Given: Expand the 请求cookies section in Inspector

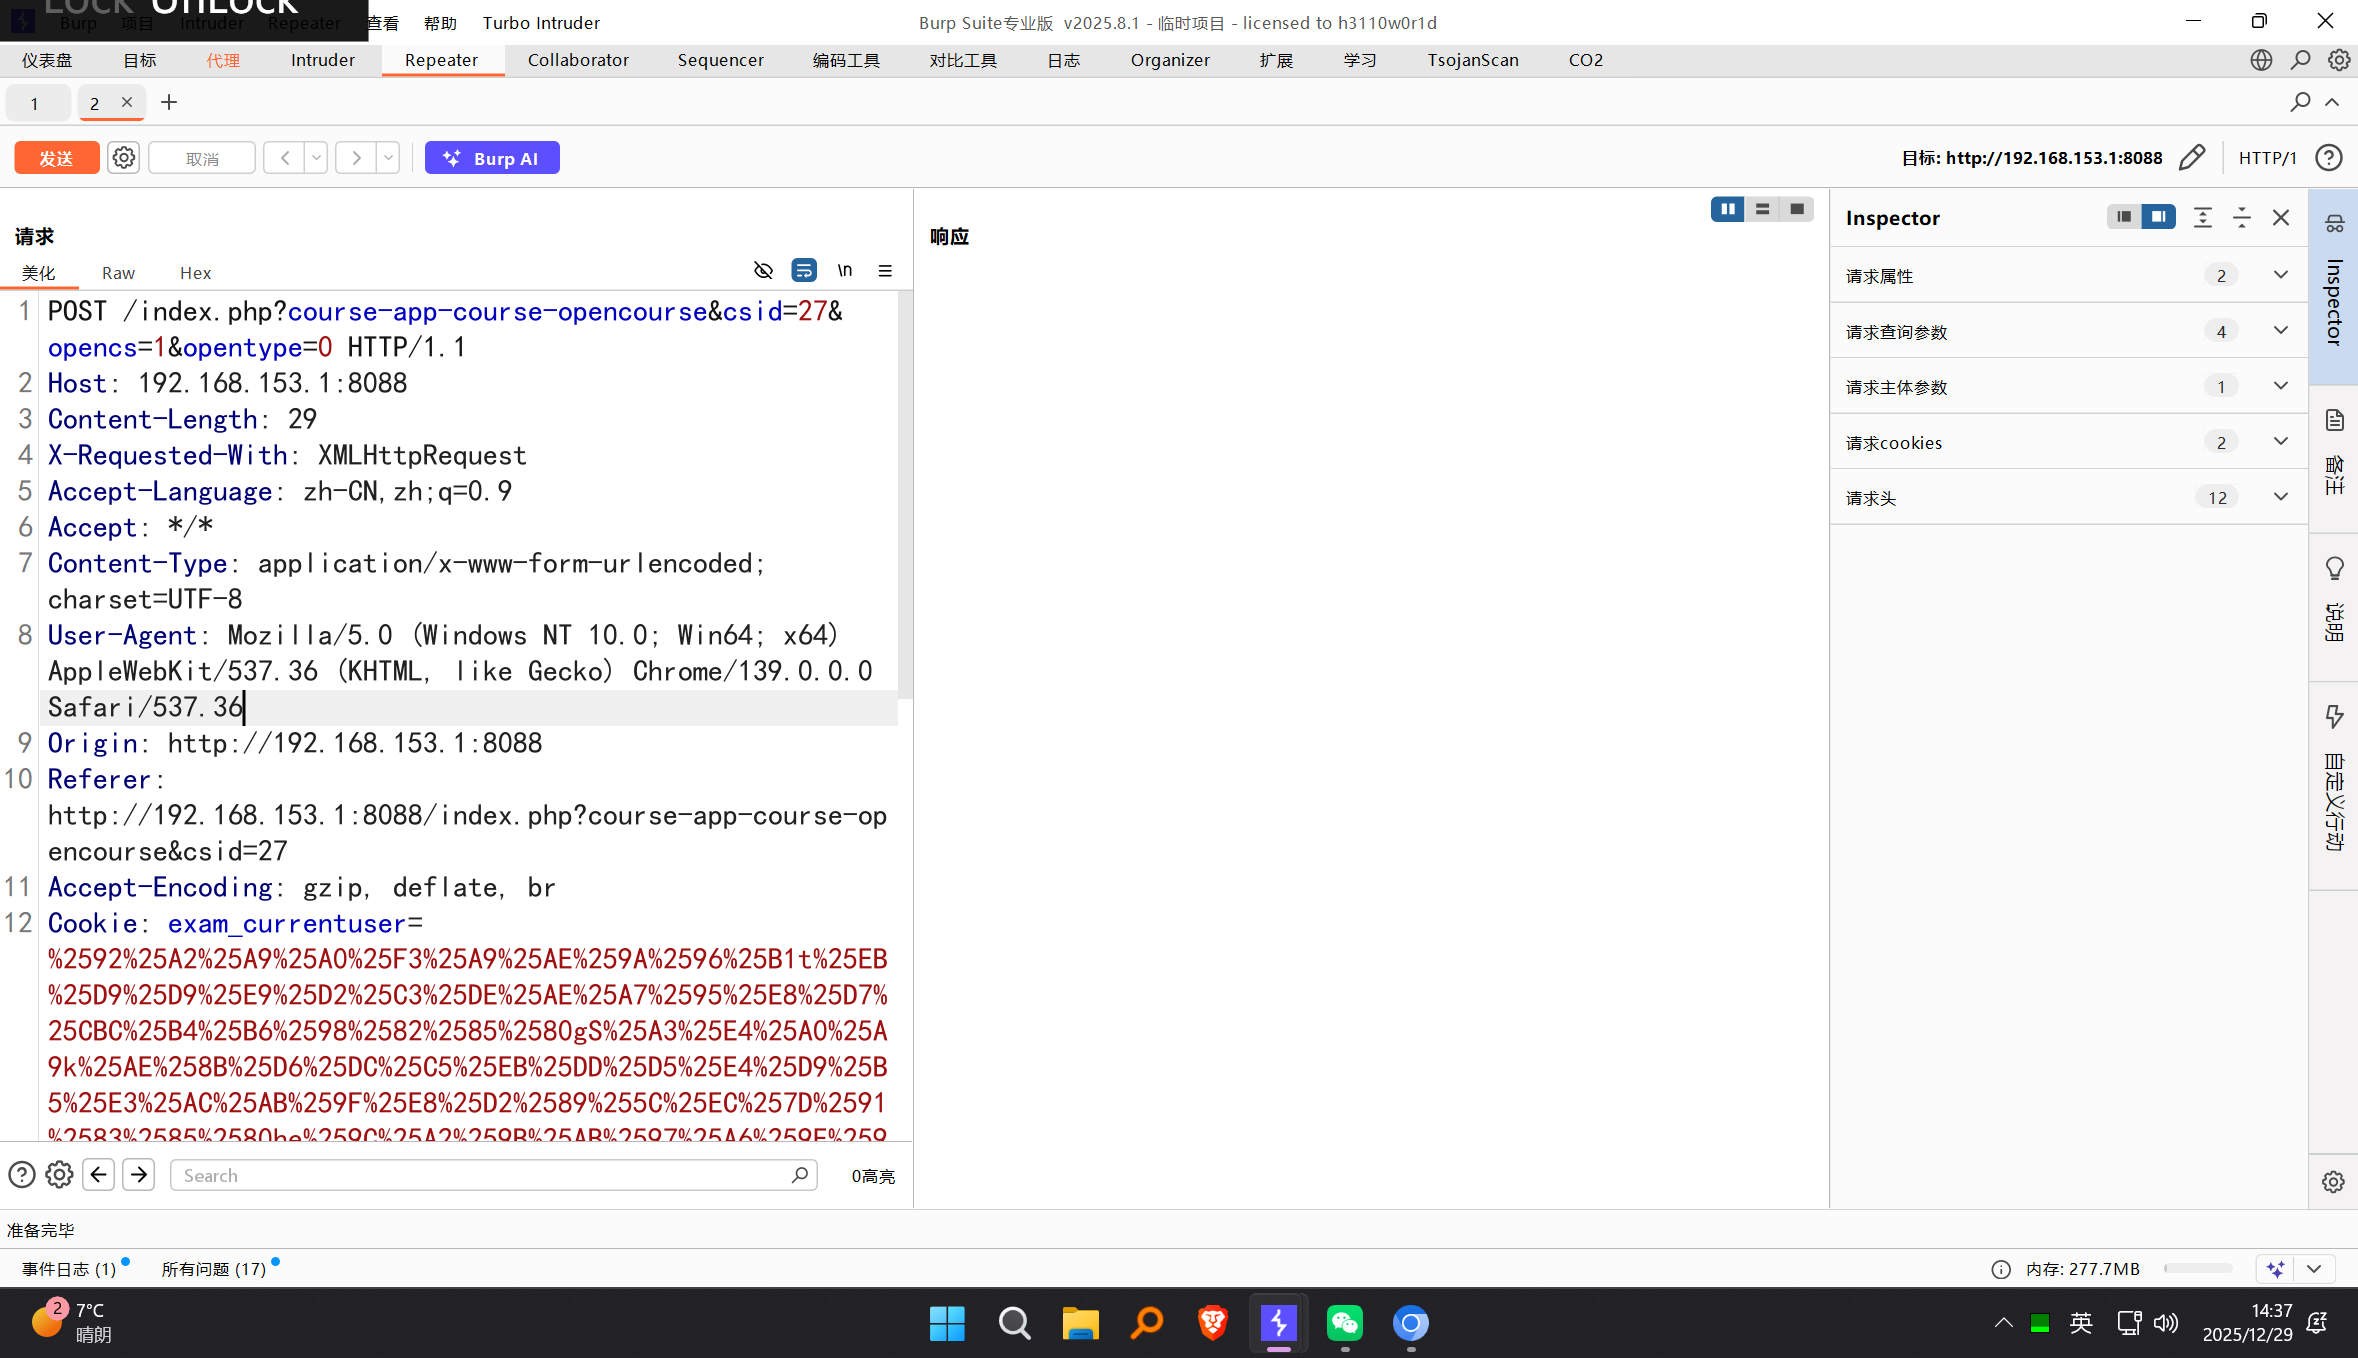Looking at the screenshot, I should tap(2280, 442).
